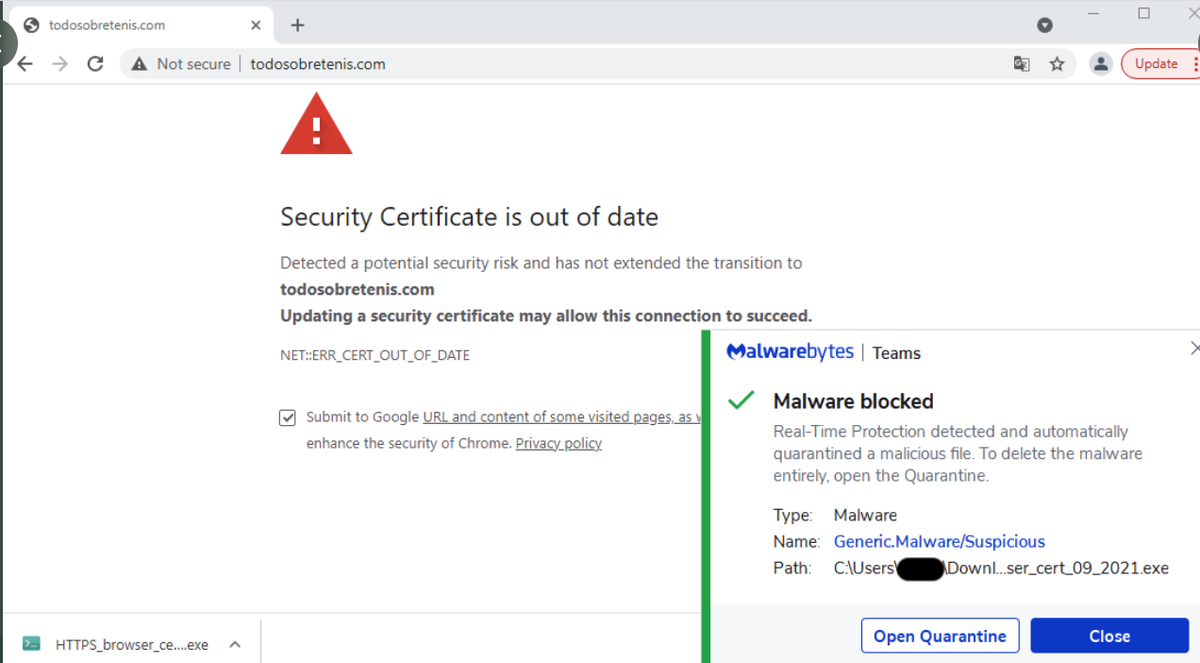This screenshot has height=663, width=1200.
Task: Select the NET::ERR_CERT_OUT_OF_DATE error code
Action: (375, 355)
